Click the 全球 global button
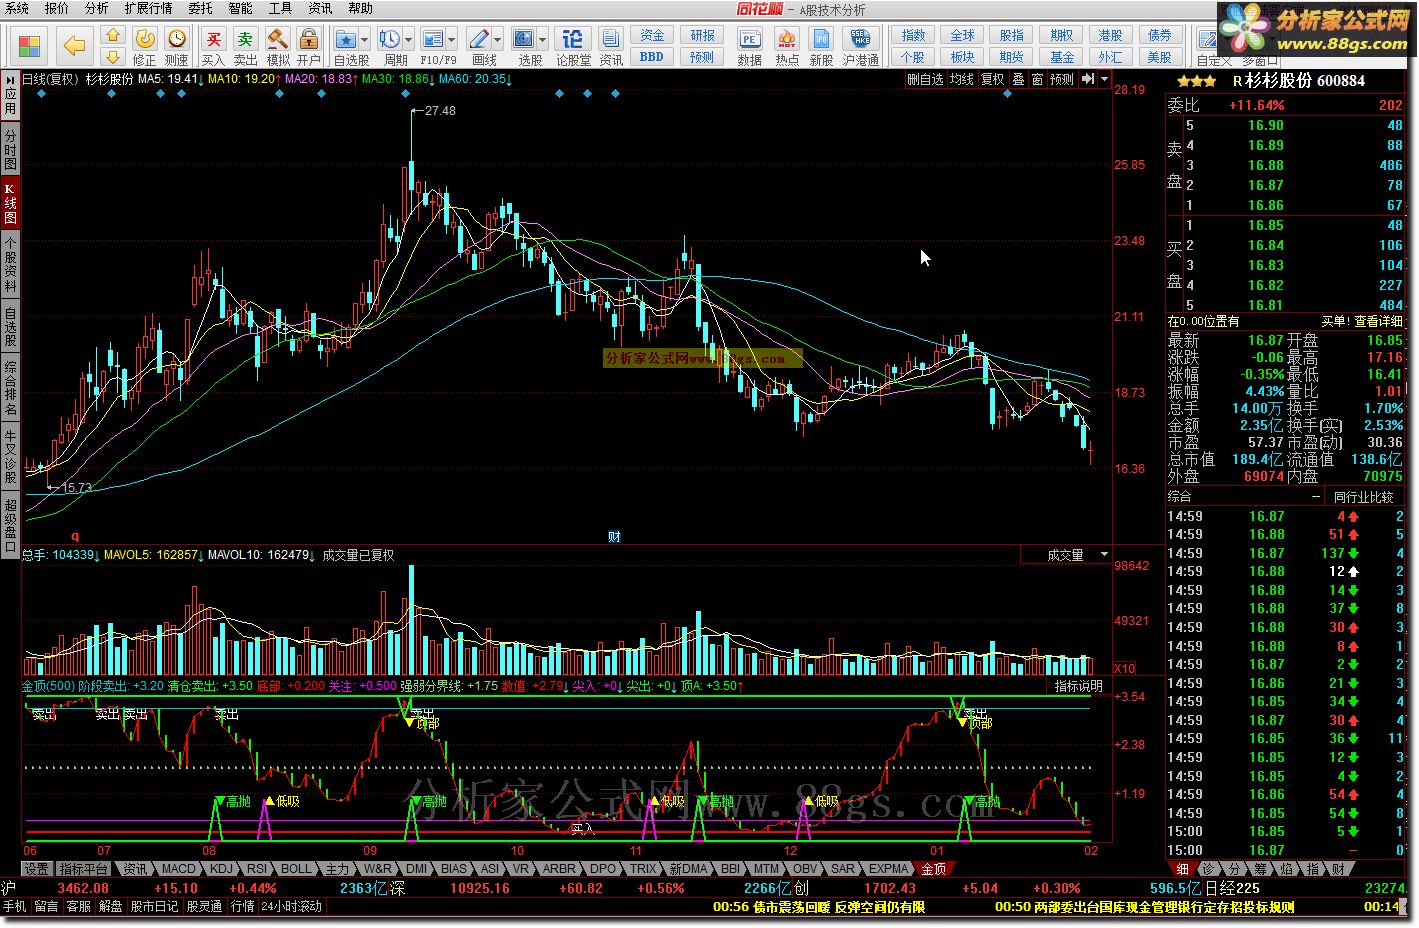Viewport: 1419px width, 928px height. point(962,35)
